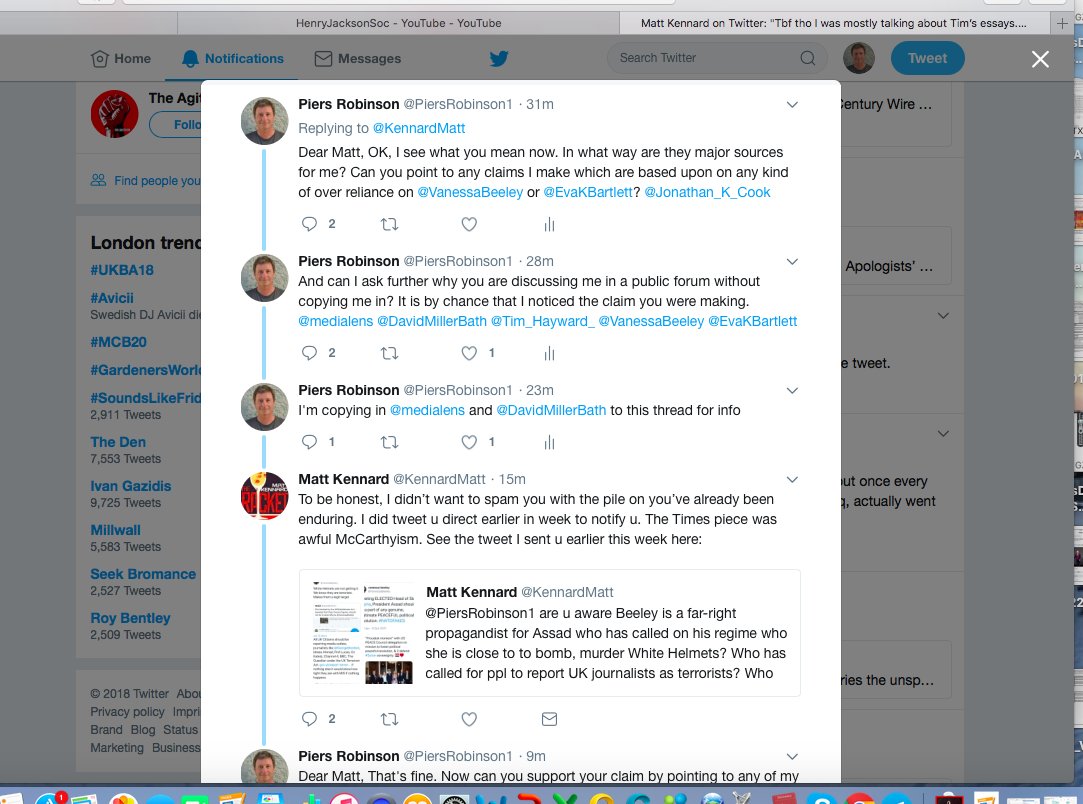Like Piers Robinson's 23m tweet
Viewport: 1083px width, 804px height.
469,442
